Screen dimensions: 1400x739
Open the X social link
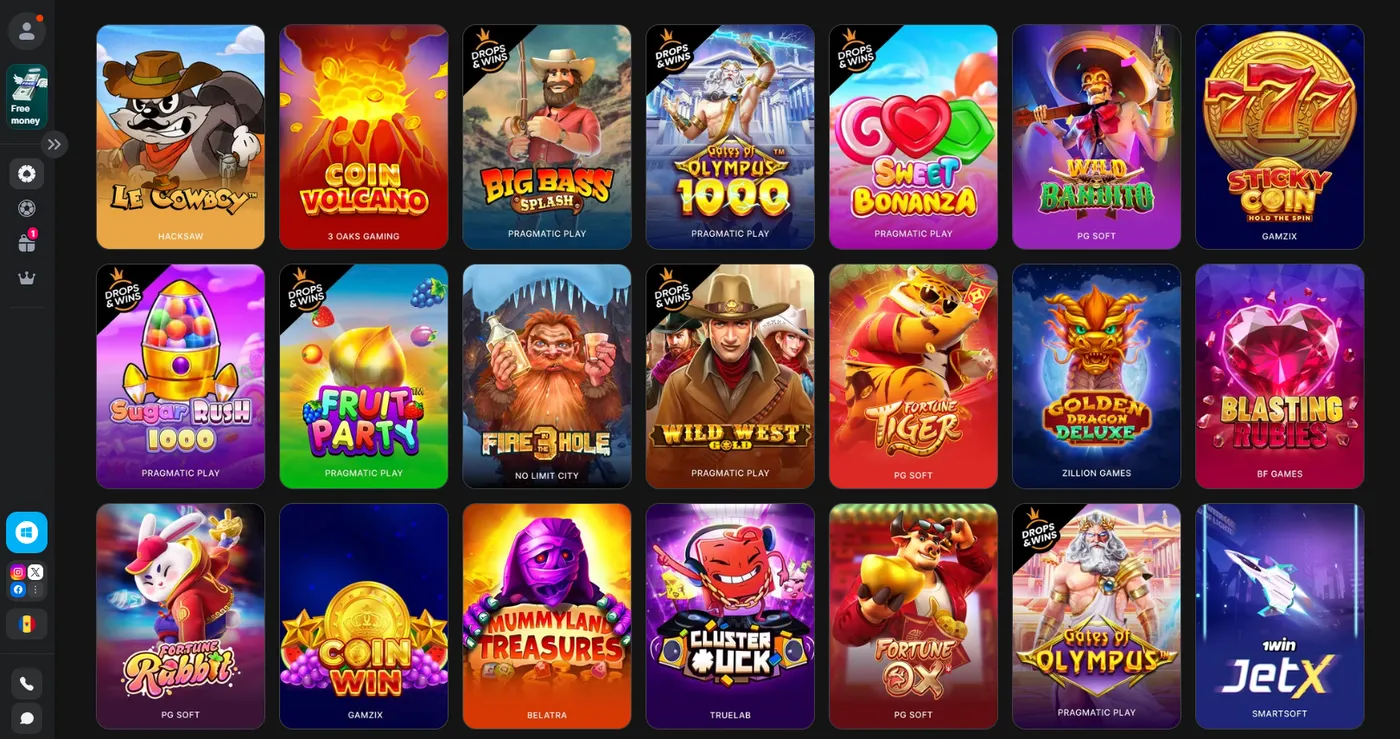[36, 572]
